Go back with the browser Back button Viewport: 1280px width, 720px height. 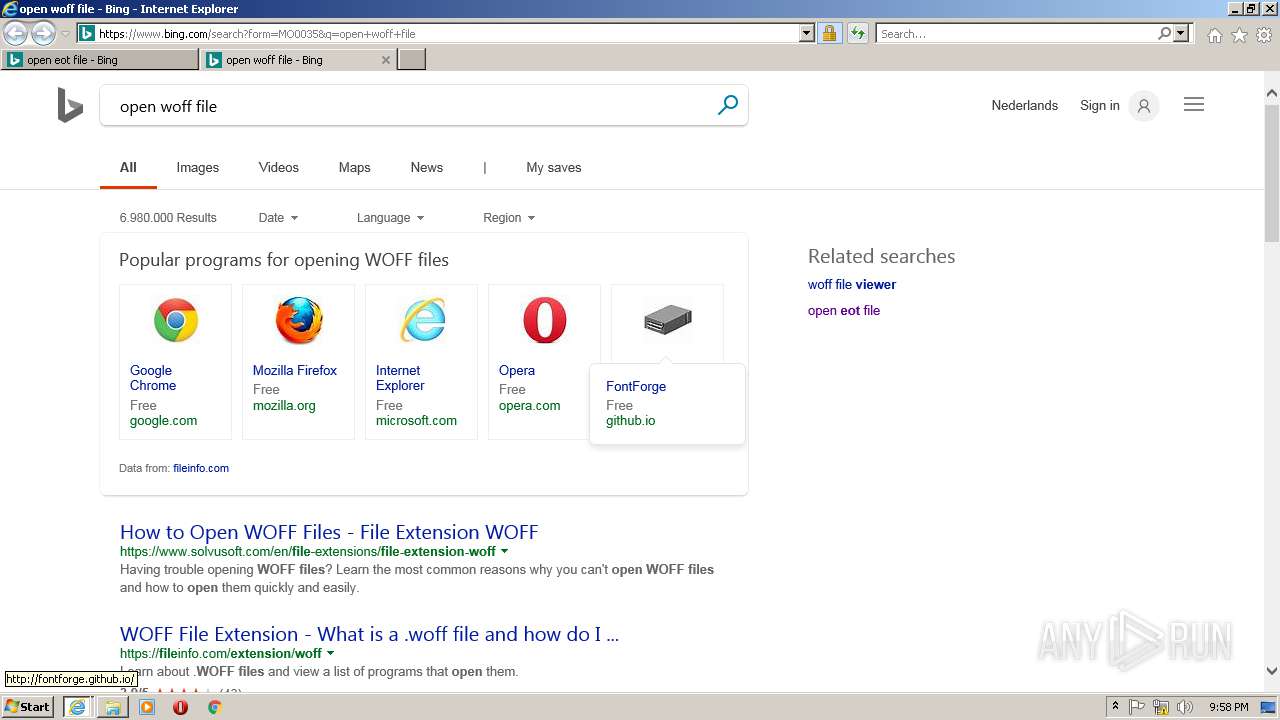coord(16,33)
